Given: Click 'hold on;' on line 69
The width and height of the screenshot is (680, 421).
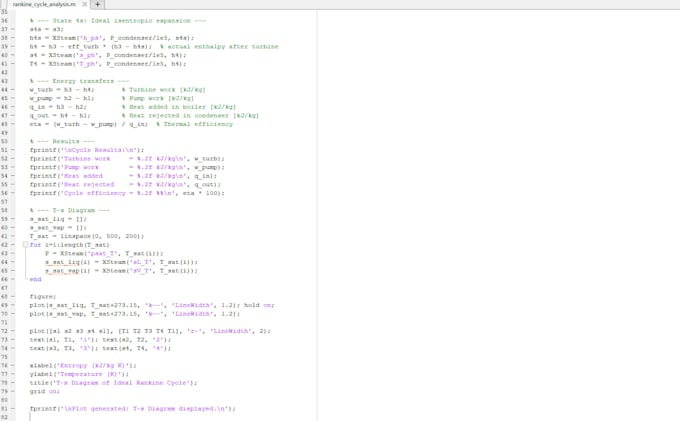Looking at the screenshot, I should (259, 305).
